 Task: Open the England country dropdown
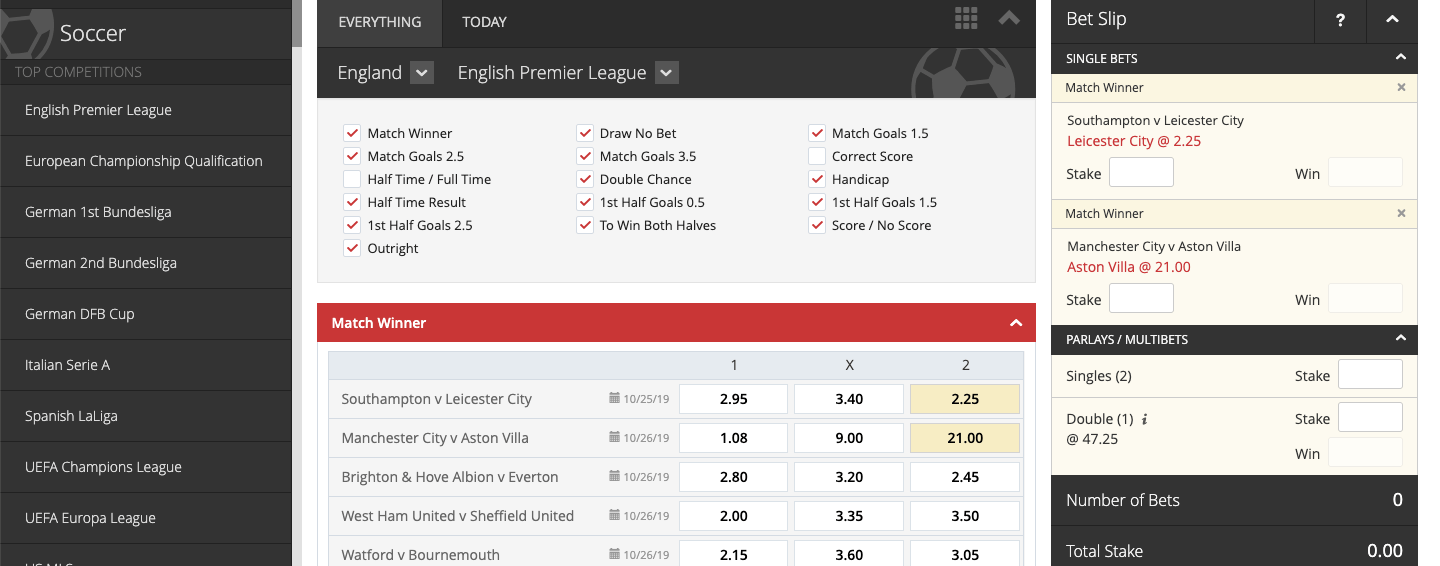click(422, 73)
